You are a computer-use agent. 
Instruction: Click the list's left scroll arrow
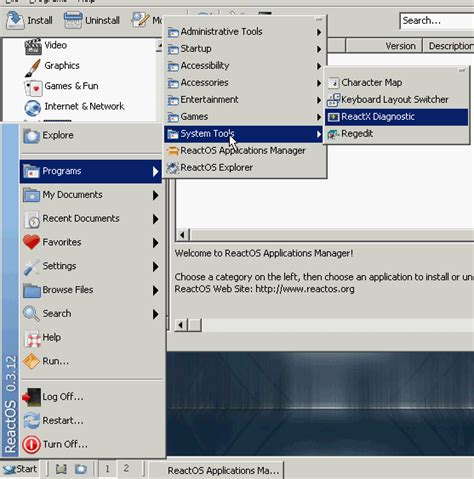(182, 235)
